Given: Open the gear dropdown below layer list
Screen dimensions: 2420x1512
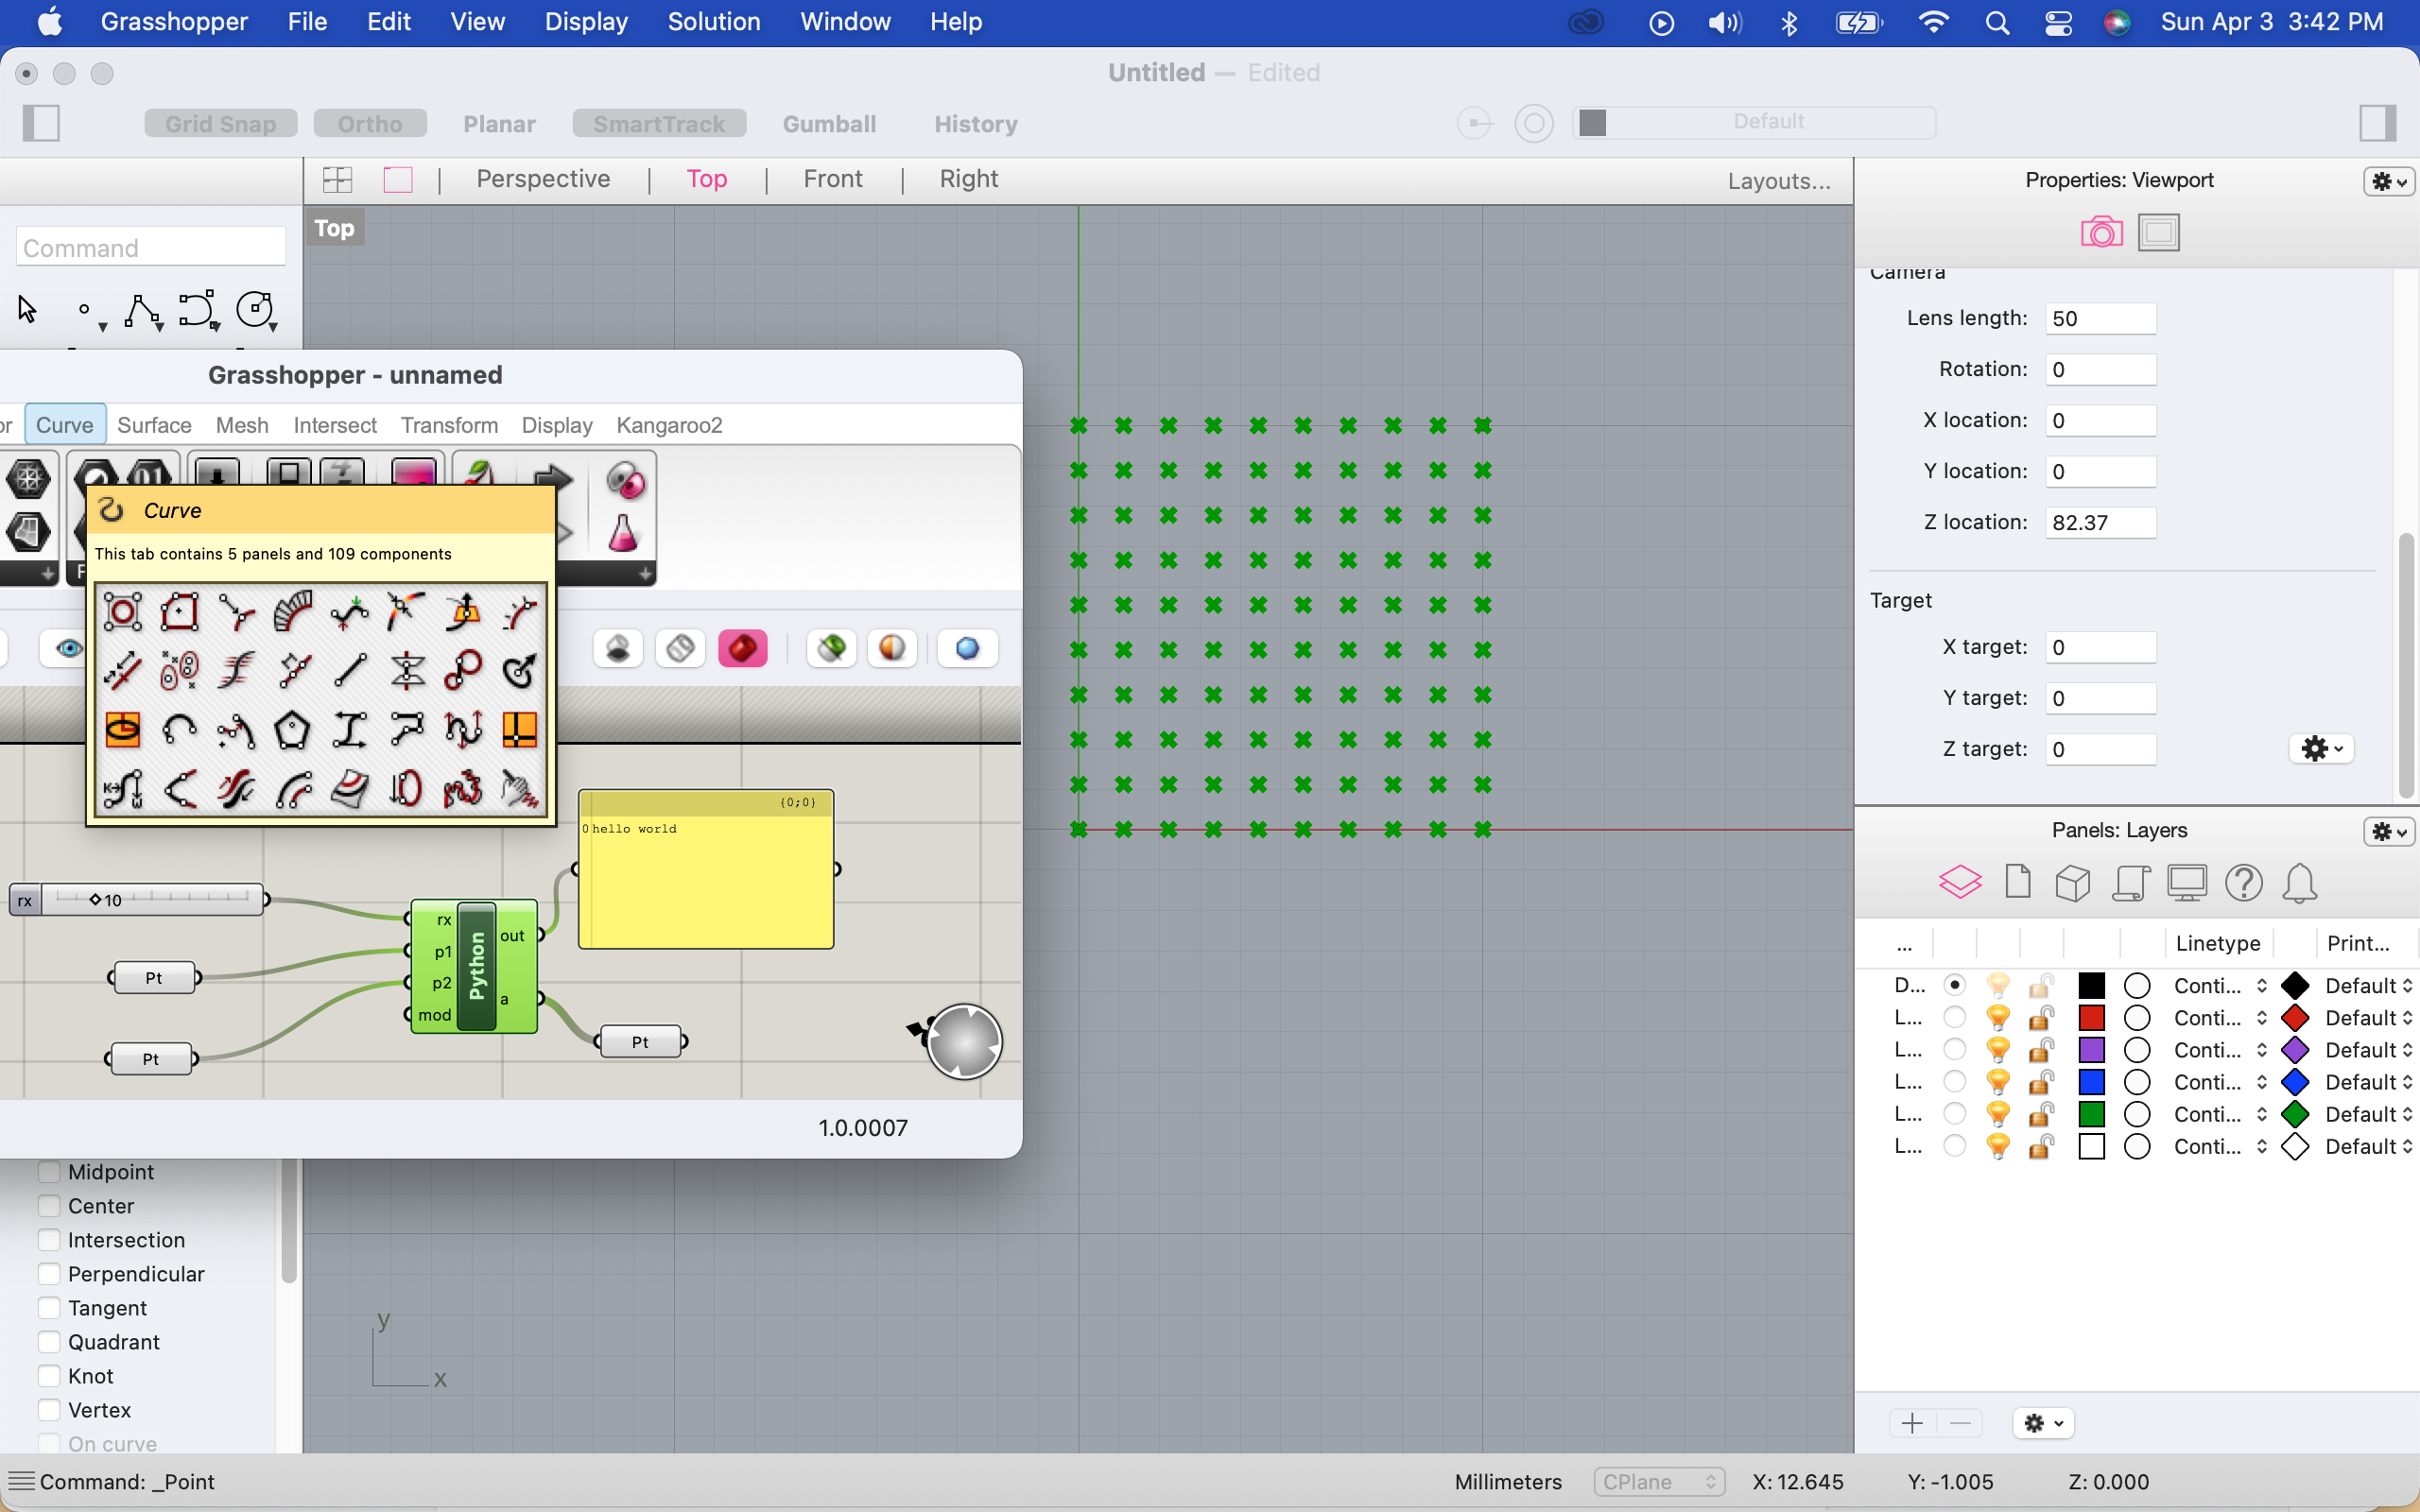Looking at the screenshot, I should tap(2043, 1422).
